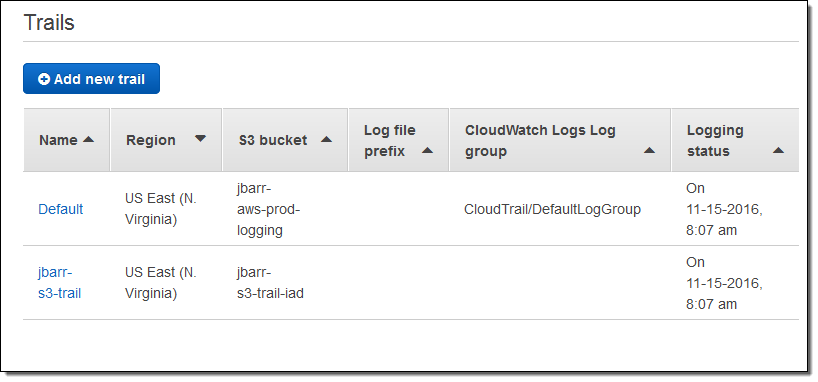The image size is (818, 382).
Task: Click the Logging status header text
Action: pos(715,140)
